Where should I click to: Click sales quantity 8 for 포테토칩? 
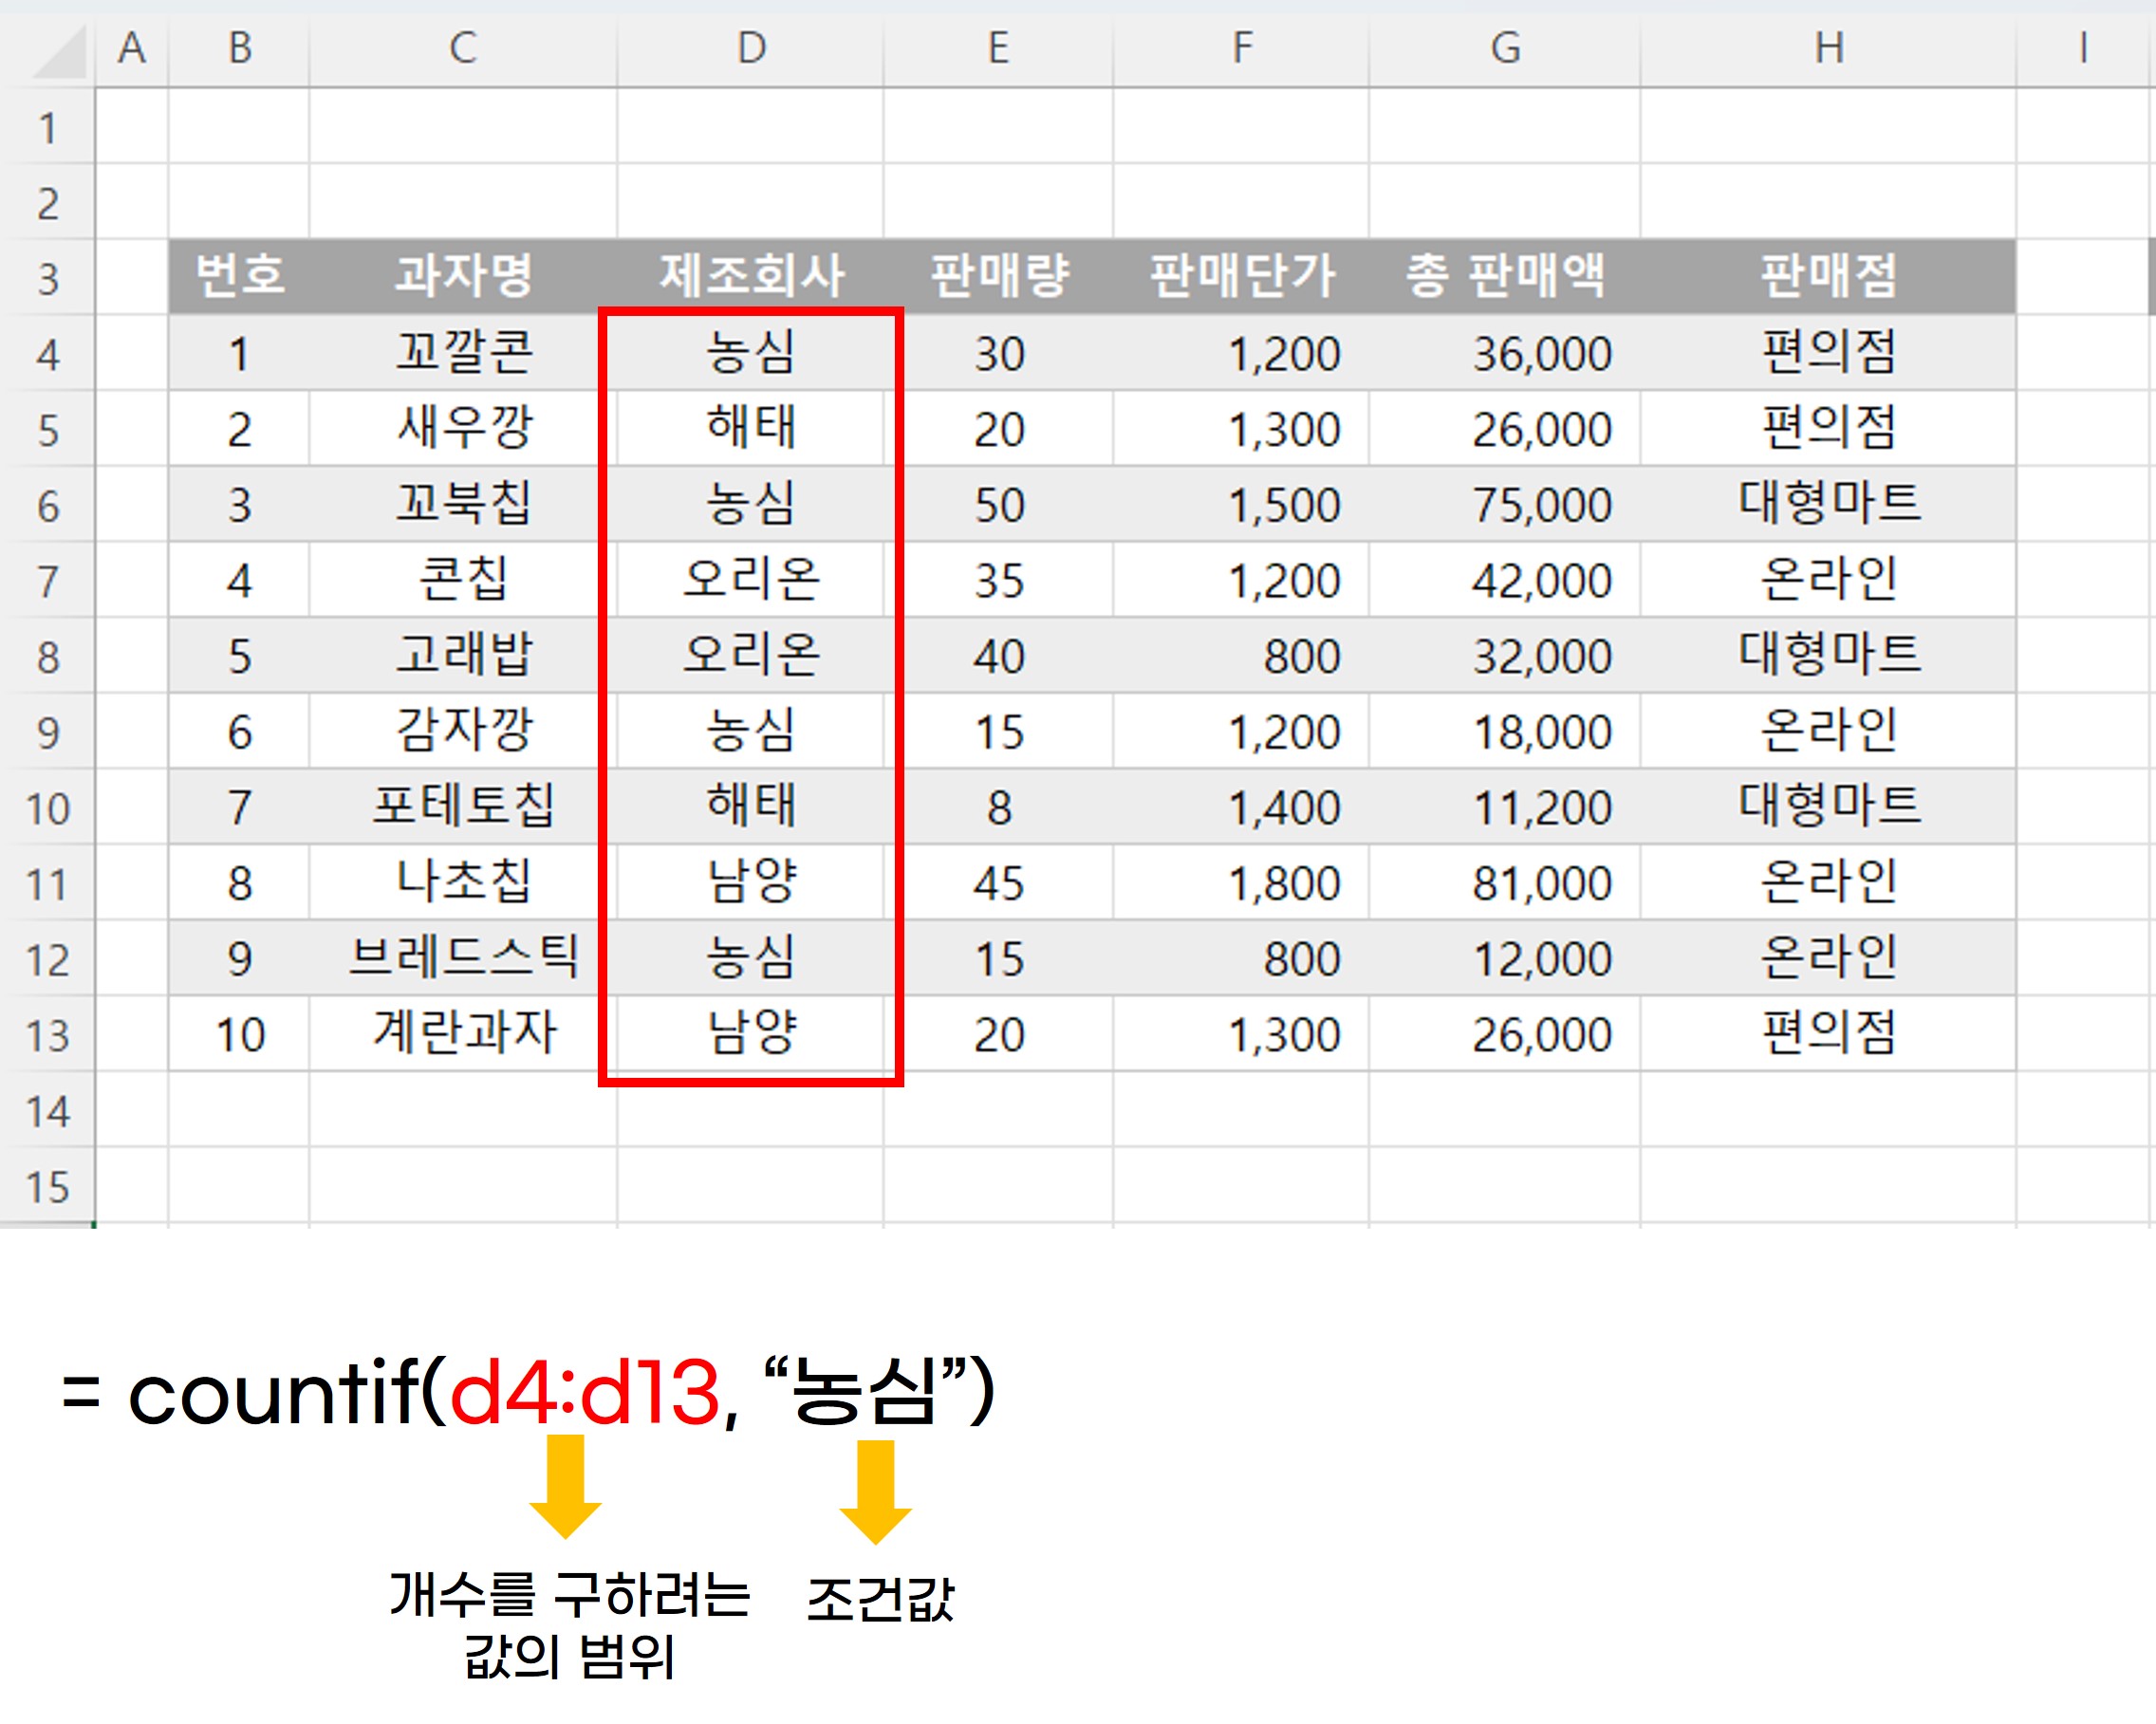(x=999, y=806)
